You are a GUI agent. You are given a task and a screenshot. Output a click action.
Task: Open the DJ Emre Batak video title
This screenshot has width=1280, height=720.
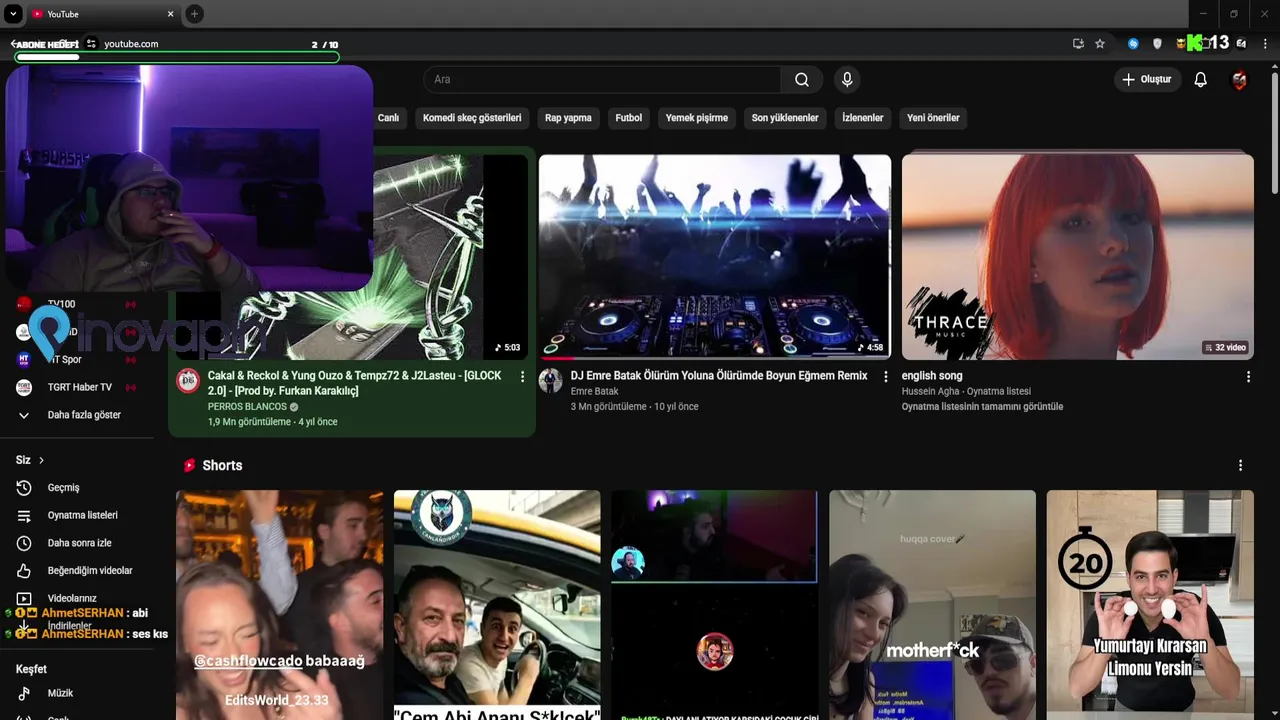coord(719,376)
